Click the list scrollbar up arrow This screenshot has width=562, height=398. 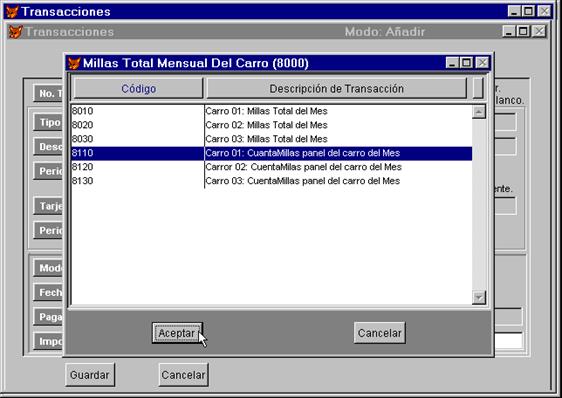point(479,112)
